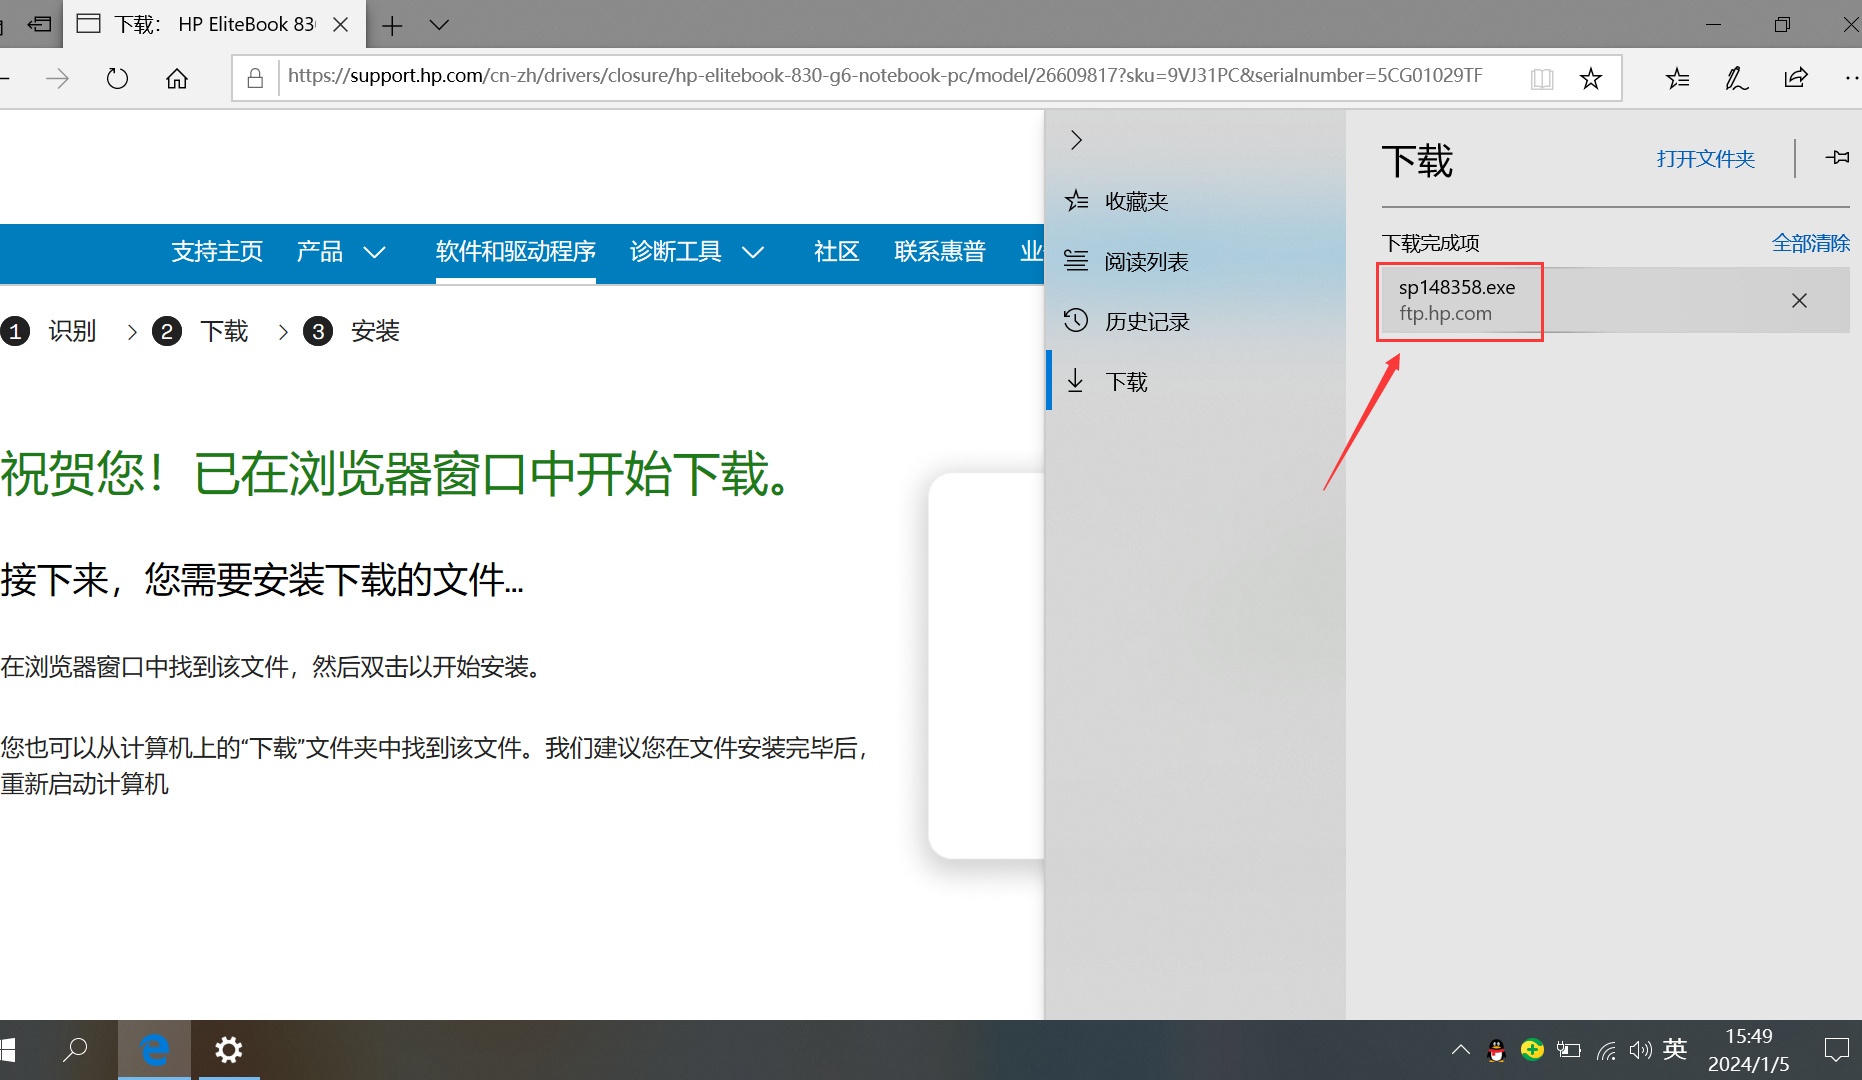Show hidden tray icons chevron
Image resolution: width=1862 pixels, height=1080 pixels.
(x=1461, y=1050)
